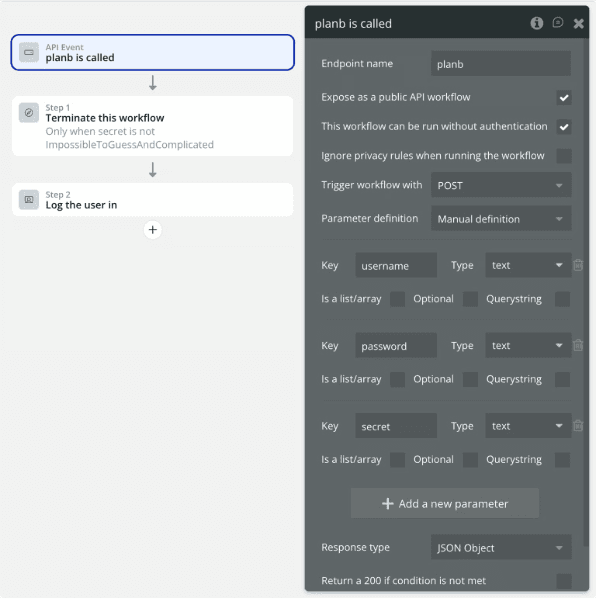Image resolution: width=596 pixels, height=599 pixels.
Task: Click the Log the user in step icon
Action: (29, 200)
